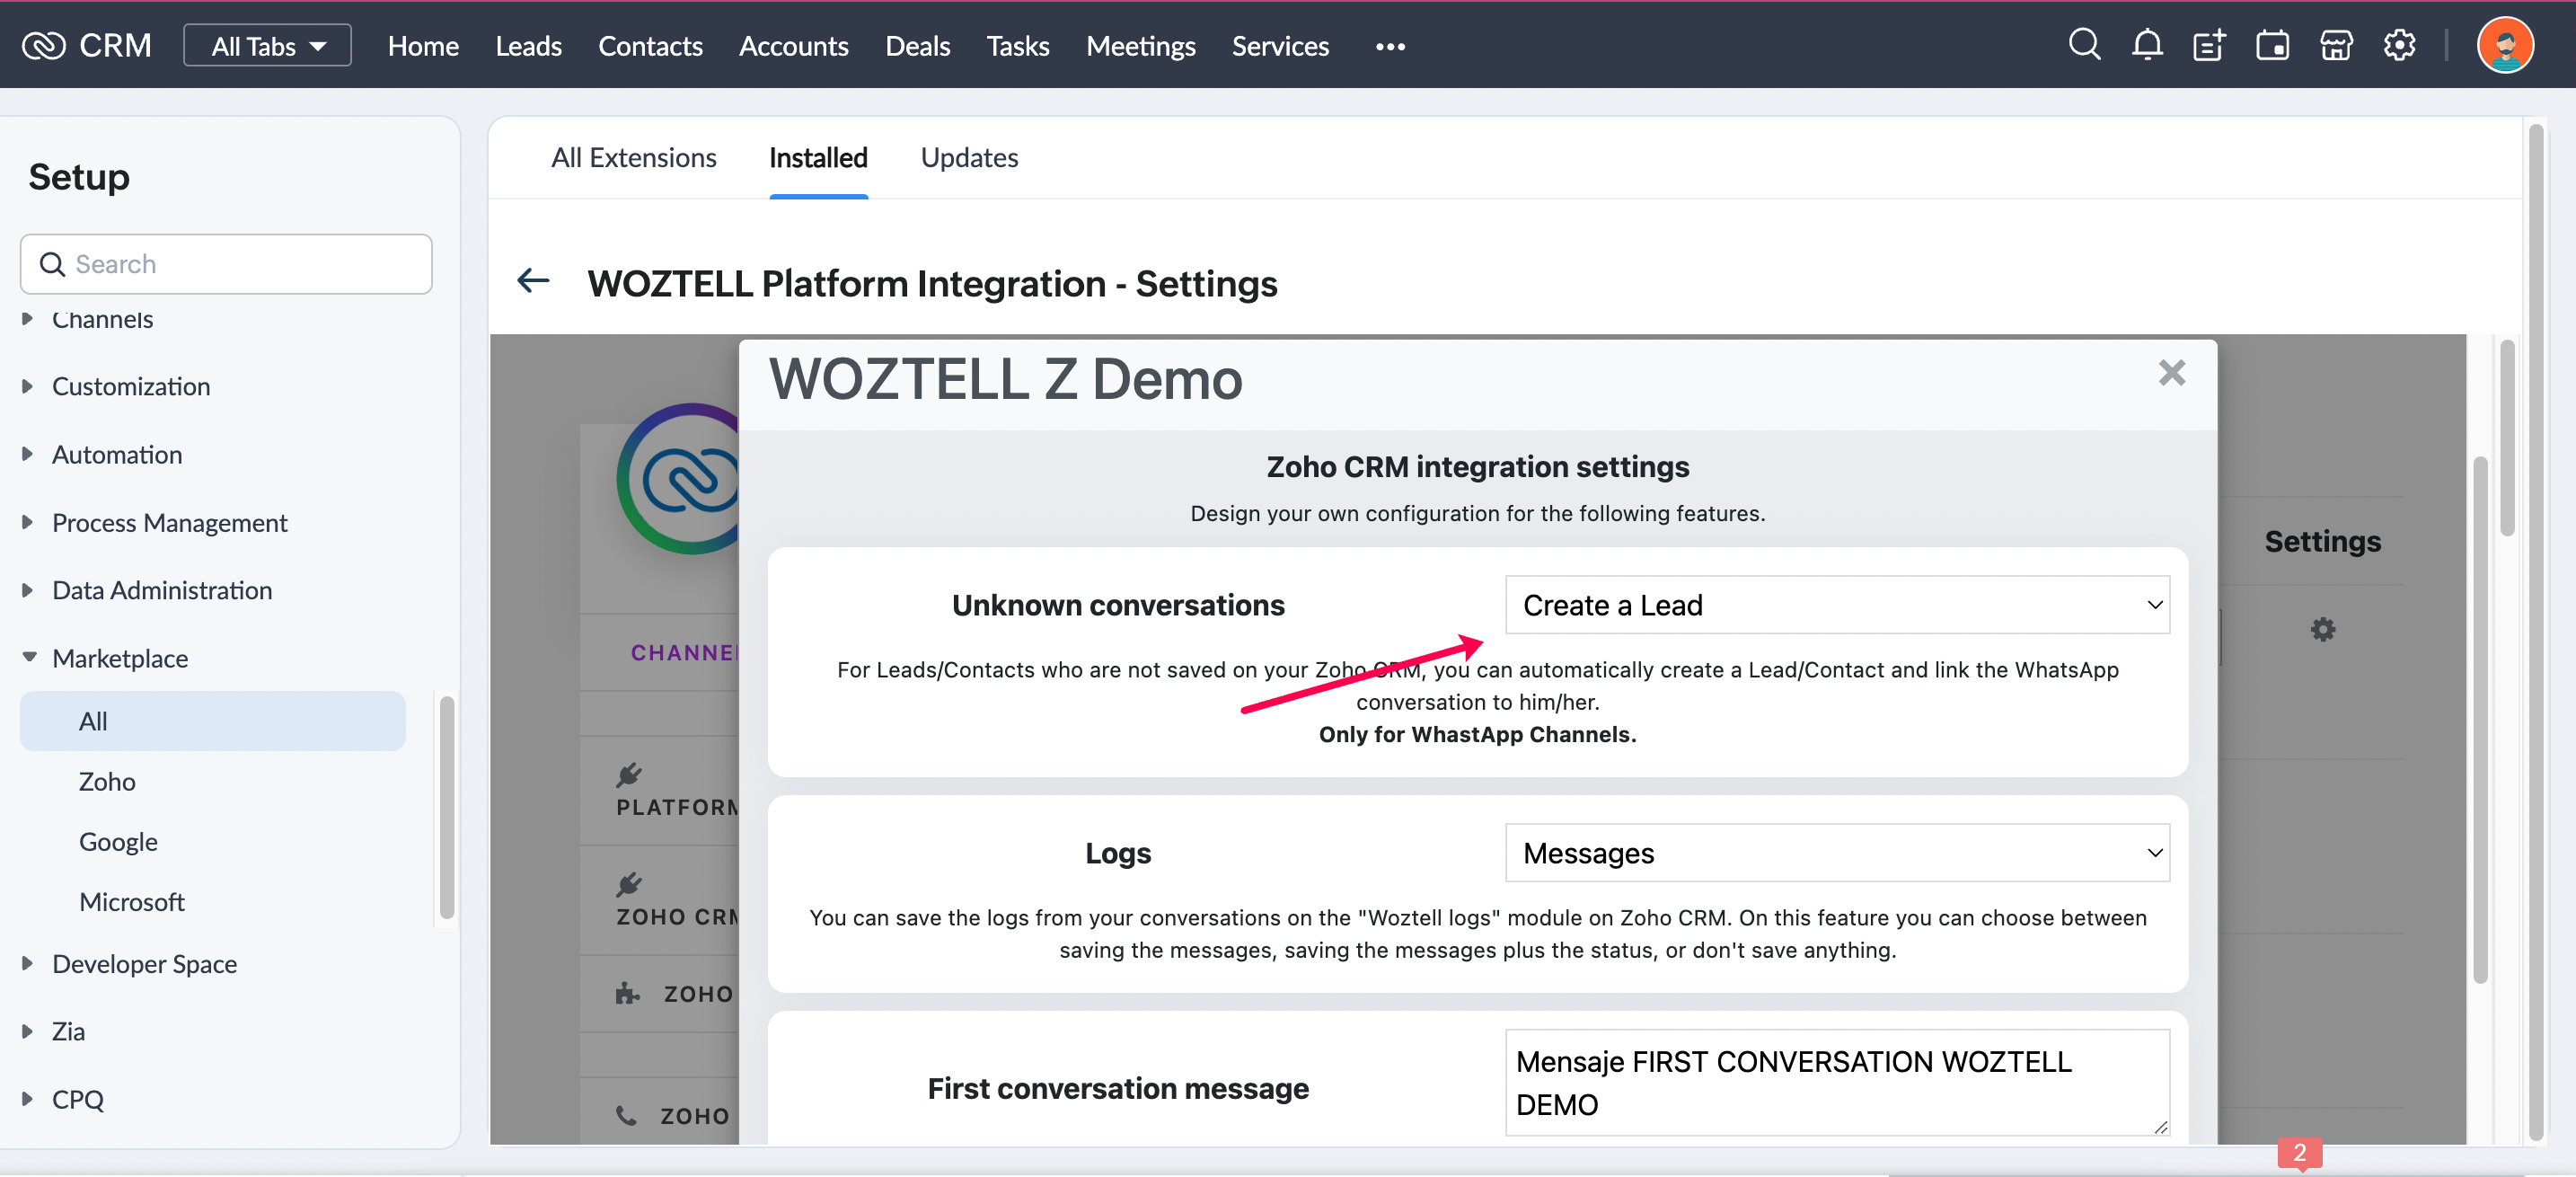Open the Meetings module
This screenshot has height=1177, width=2576.
tap(1140, 46)
